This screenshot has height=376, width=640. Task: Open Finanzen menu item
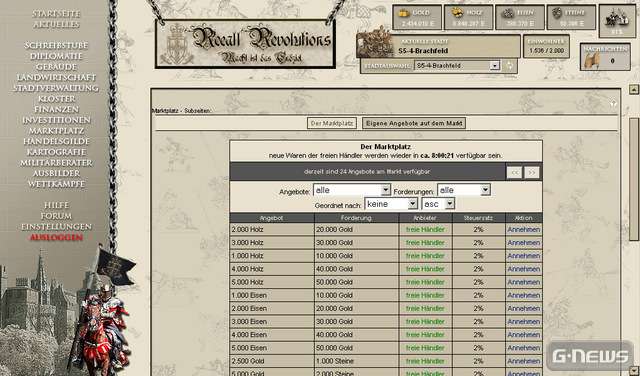pos(56,109)
